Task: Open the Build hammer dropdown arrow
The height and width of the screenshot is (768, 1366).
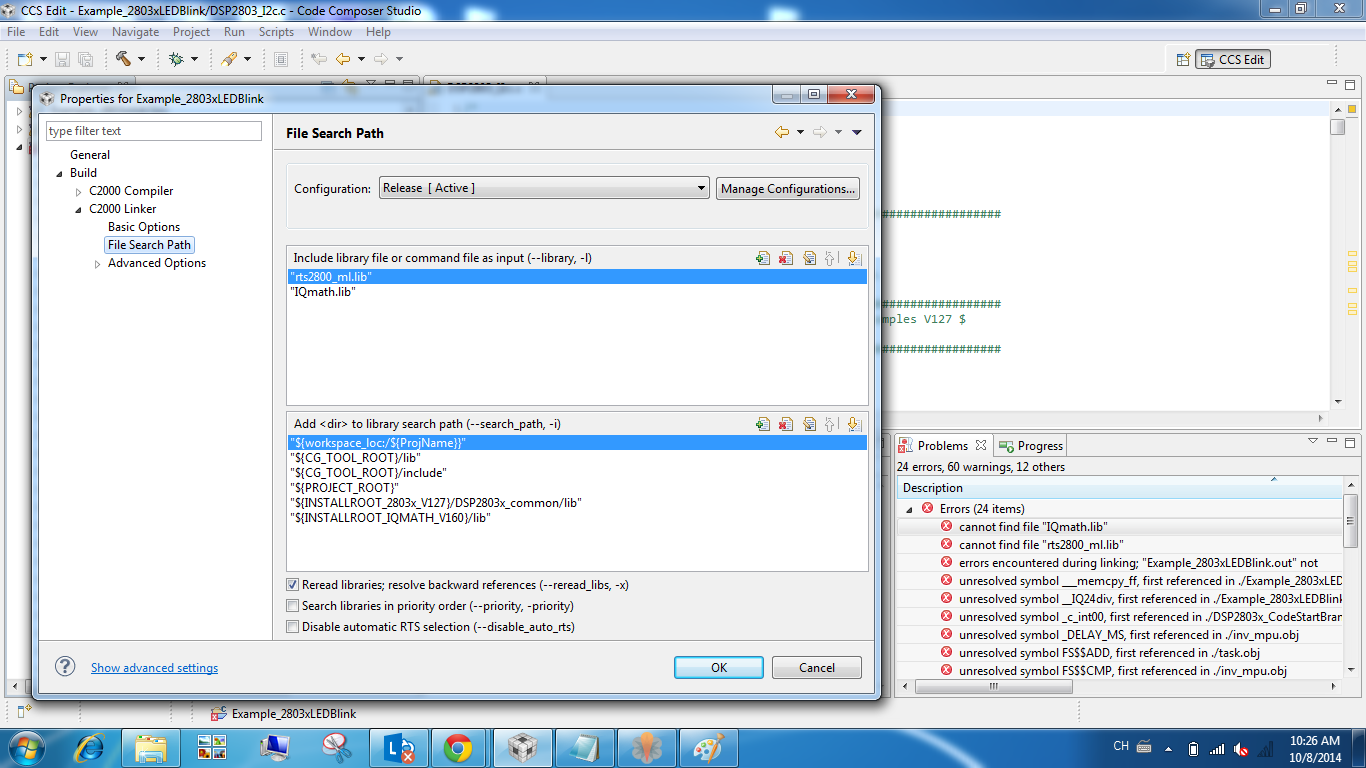Action: [x=141, y=60]
